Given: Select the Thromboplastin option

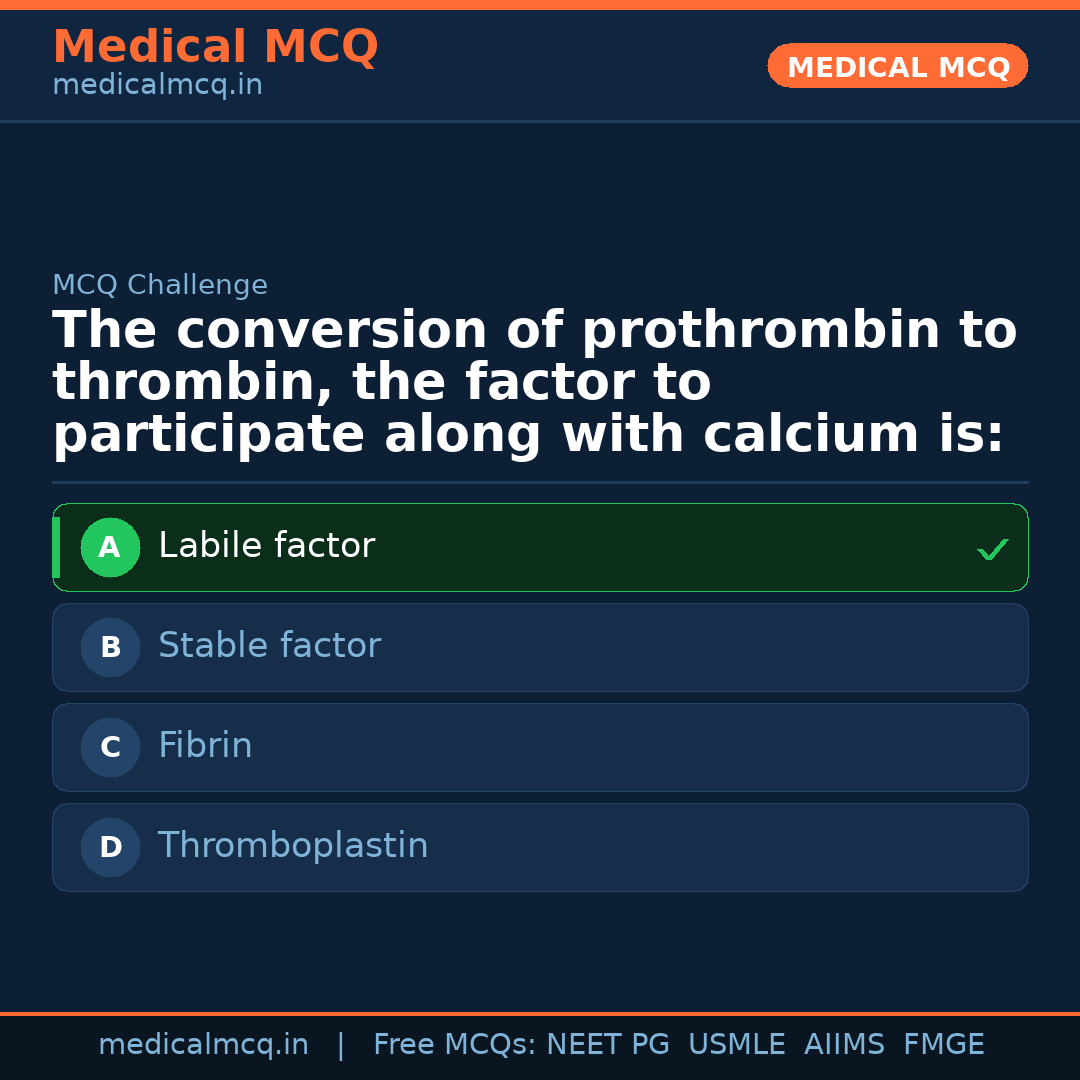Looking at the screenshot, I should tap(293, 846).
